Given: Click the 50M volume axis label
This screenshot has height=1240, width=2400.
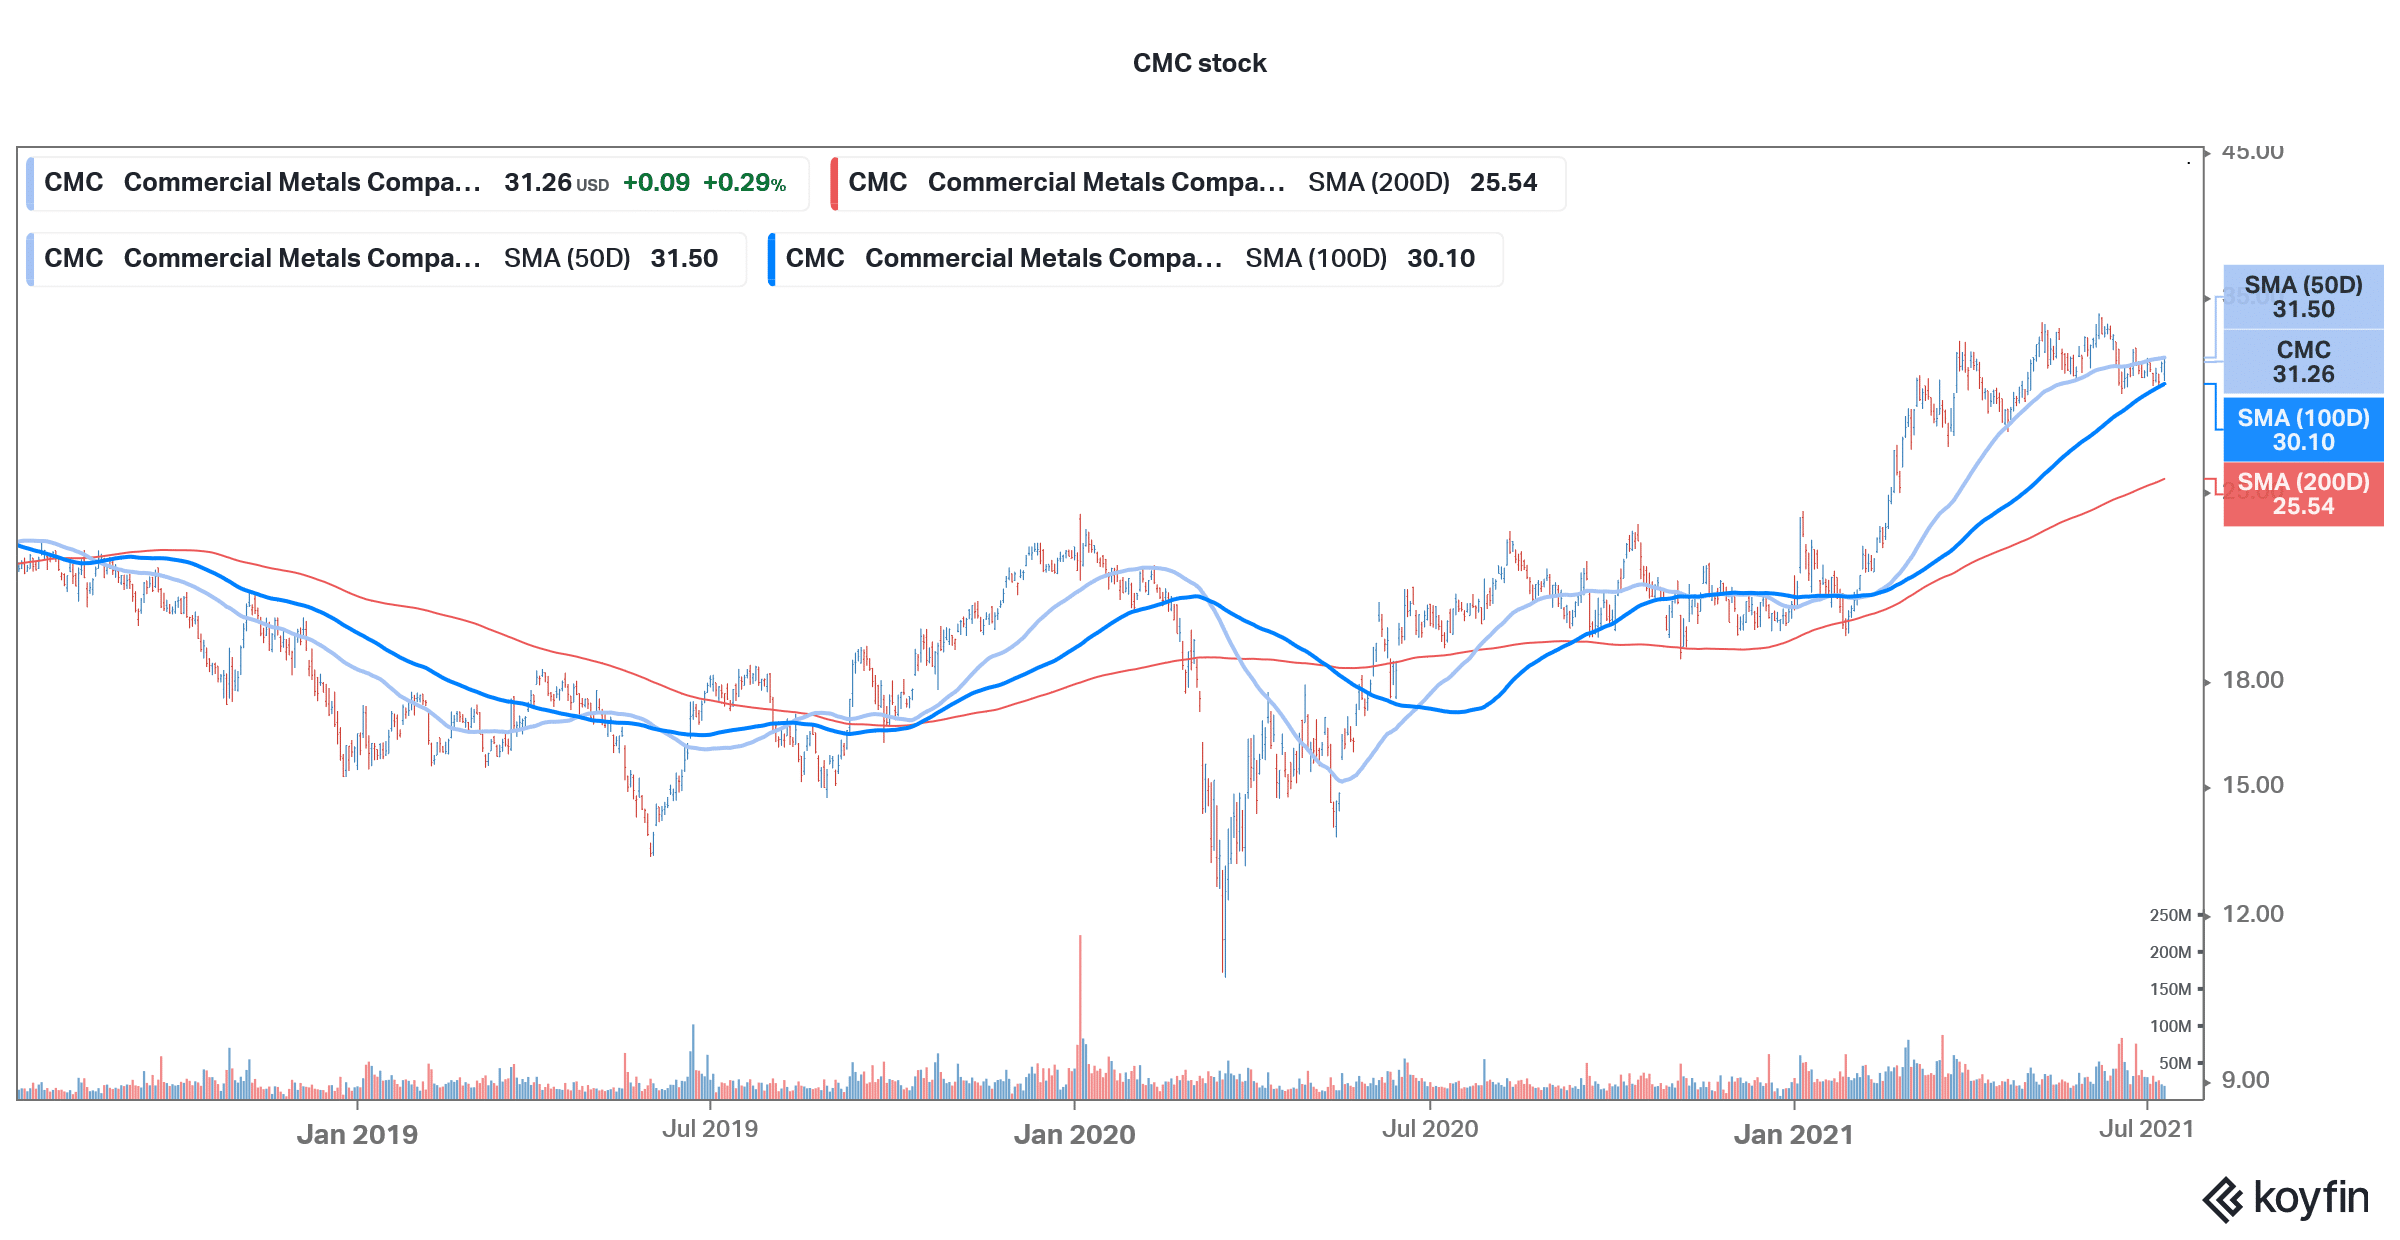Looking at the screenshot, I should pyautogui.click(x=2175, y=1063).
